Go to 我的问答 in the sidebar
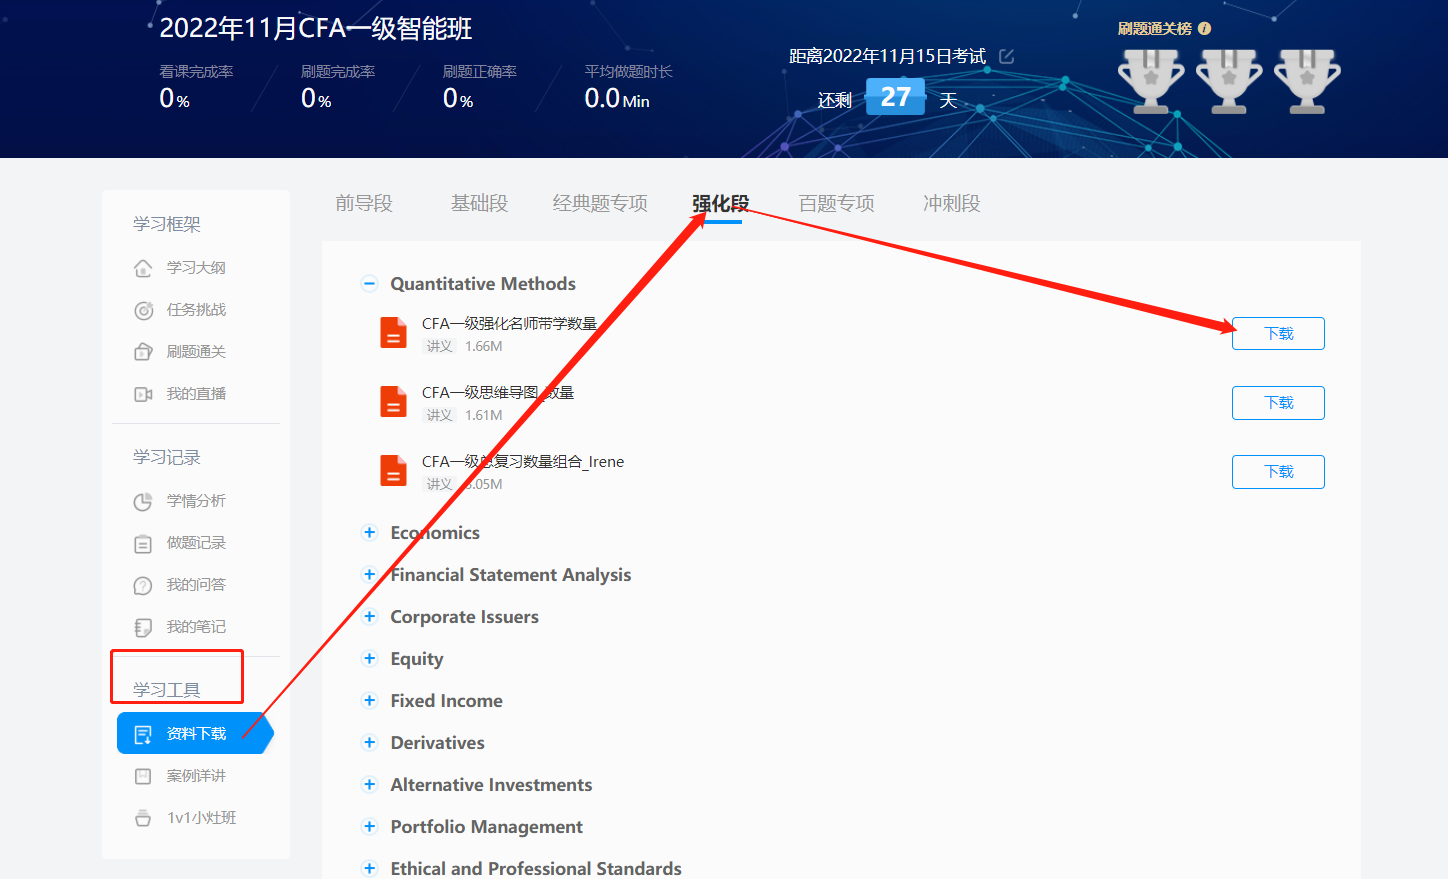The height and width of the screenshot is (879, 1448). tap(196, 585)
